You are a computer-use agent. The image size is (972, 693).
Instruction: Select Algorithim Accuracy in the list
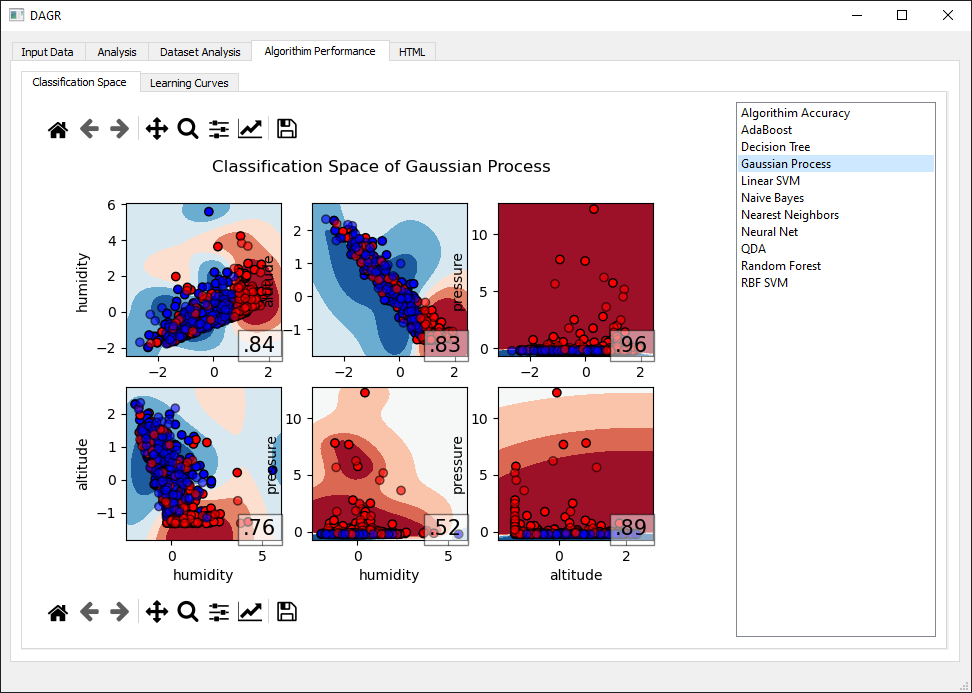click(x=835, y=113)
